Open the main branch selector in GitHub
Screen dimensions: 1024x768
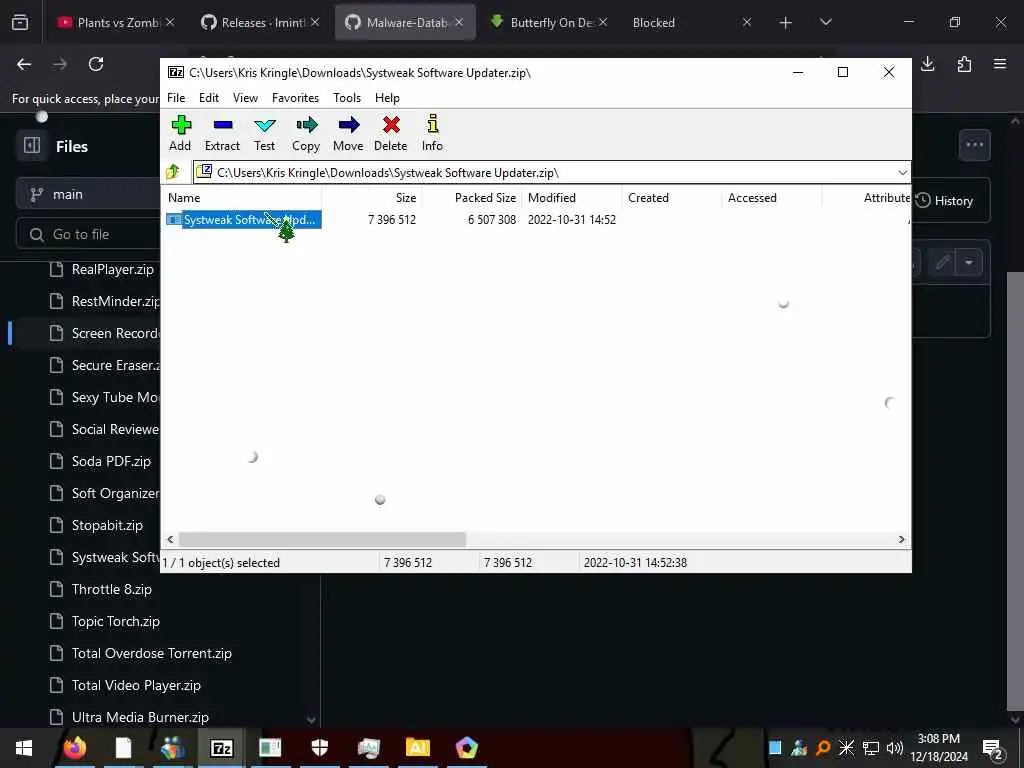[88, 195]
